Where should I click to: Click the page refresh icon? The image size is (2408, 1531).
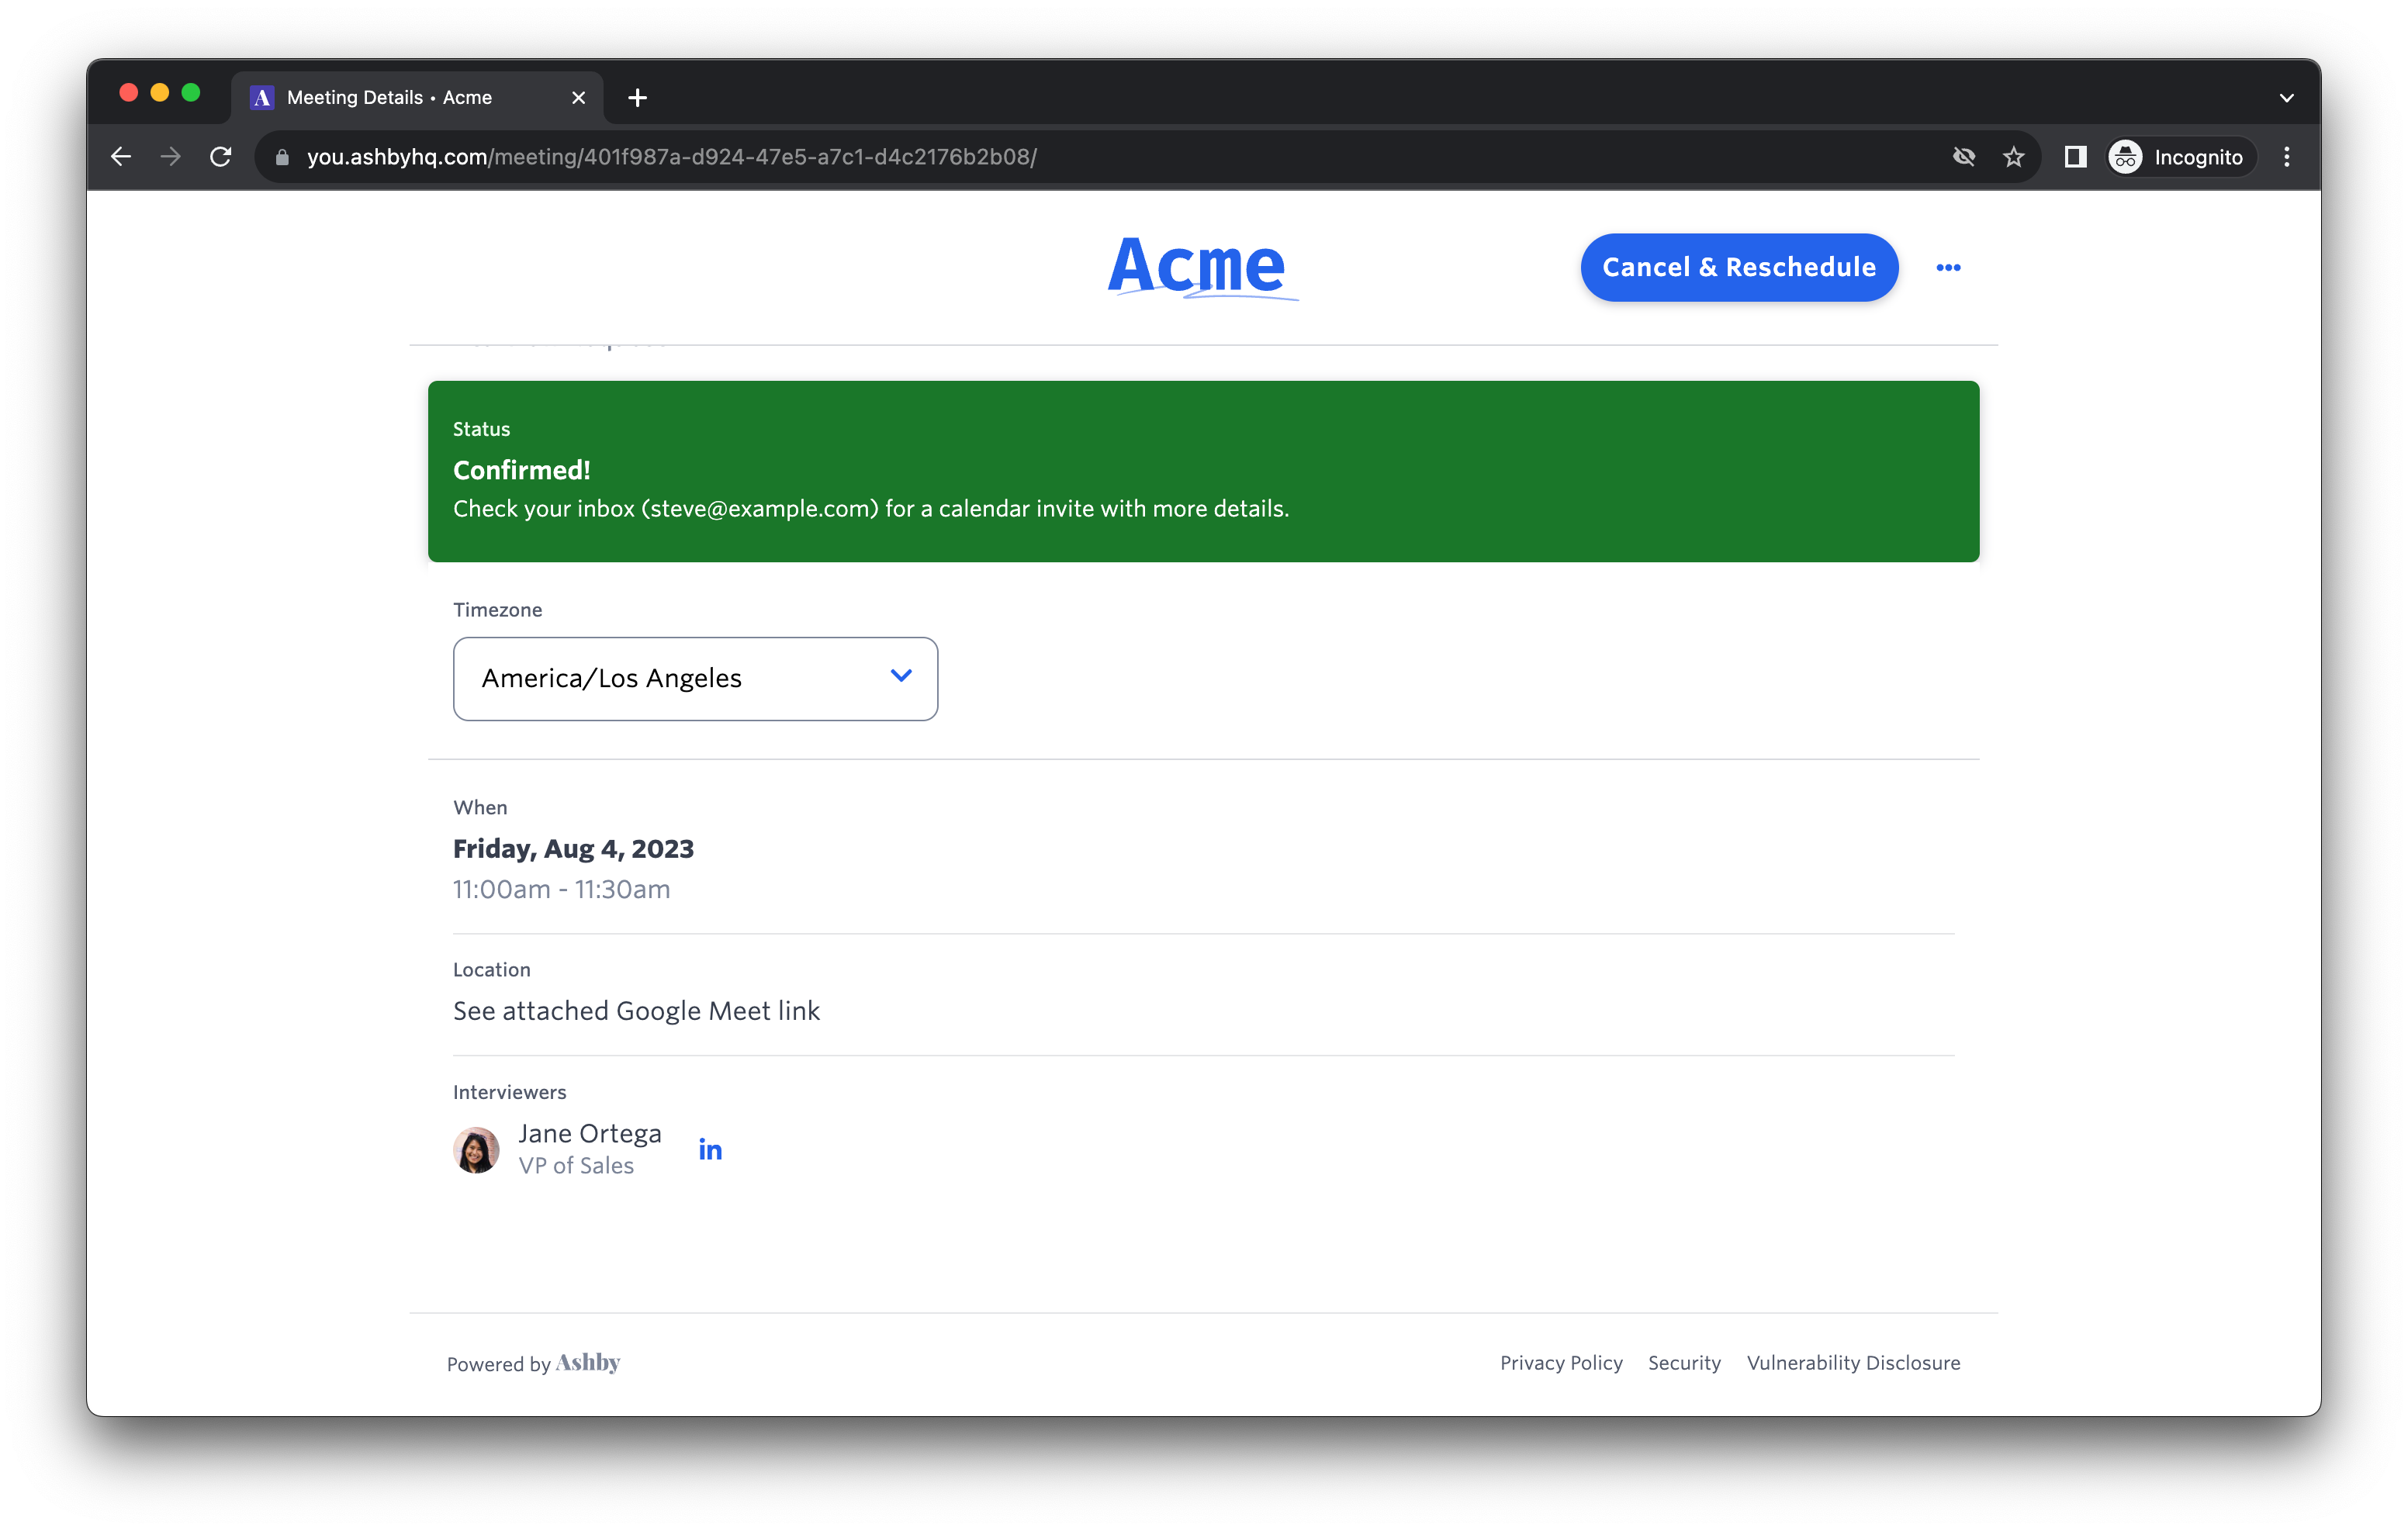221,156
